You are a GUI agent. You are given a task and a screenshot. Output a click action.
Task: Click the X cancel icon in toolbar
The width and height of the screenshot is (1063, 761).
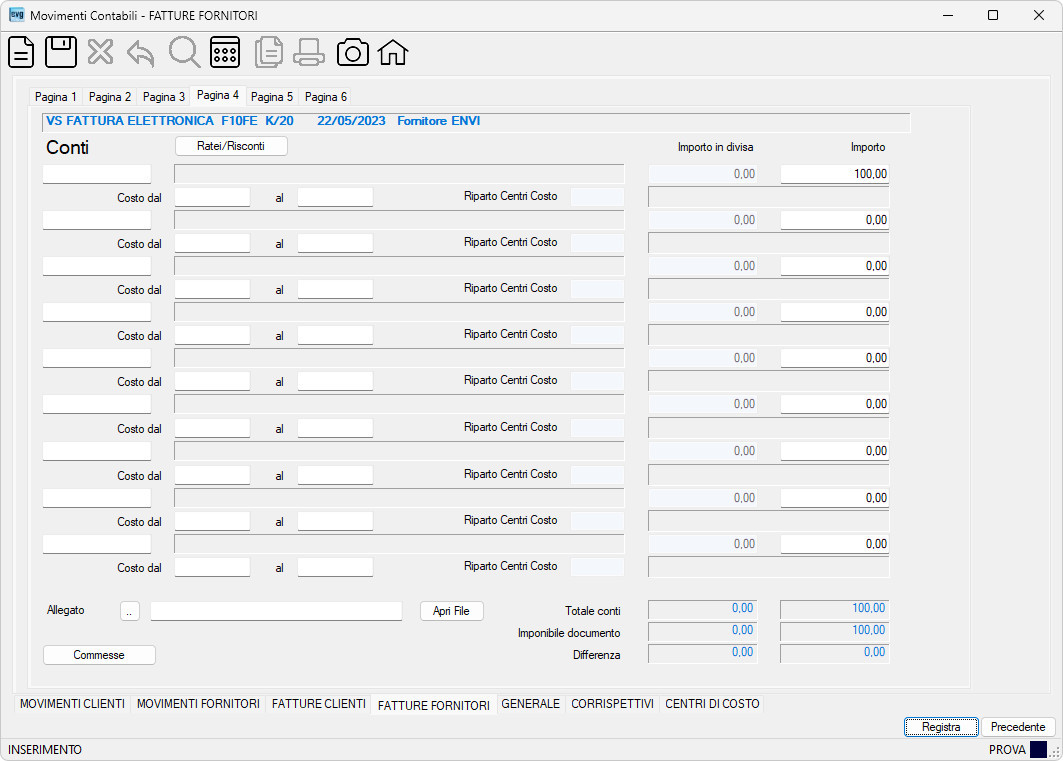[100, 52]
